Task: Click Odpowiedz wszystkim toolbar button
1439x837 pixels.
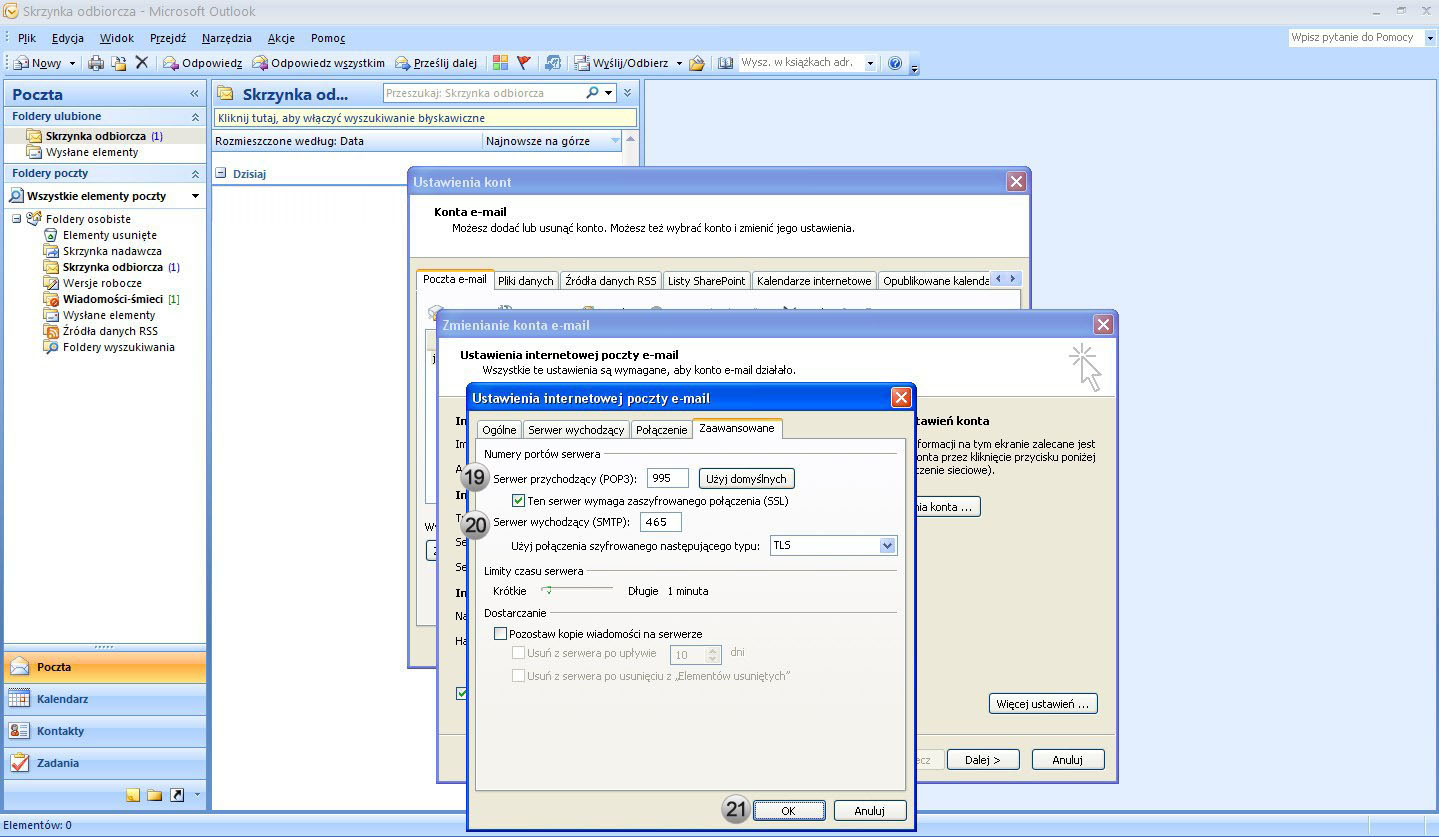Action: 318,63
